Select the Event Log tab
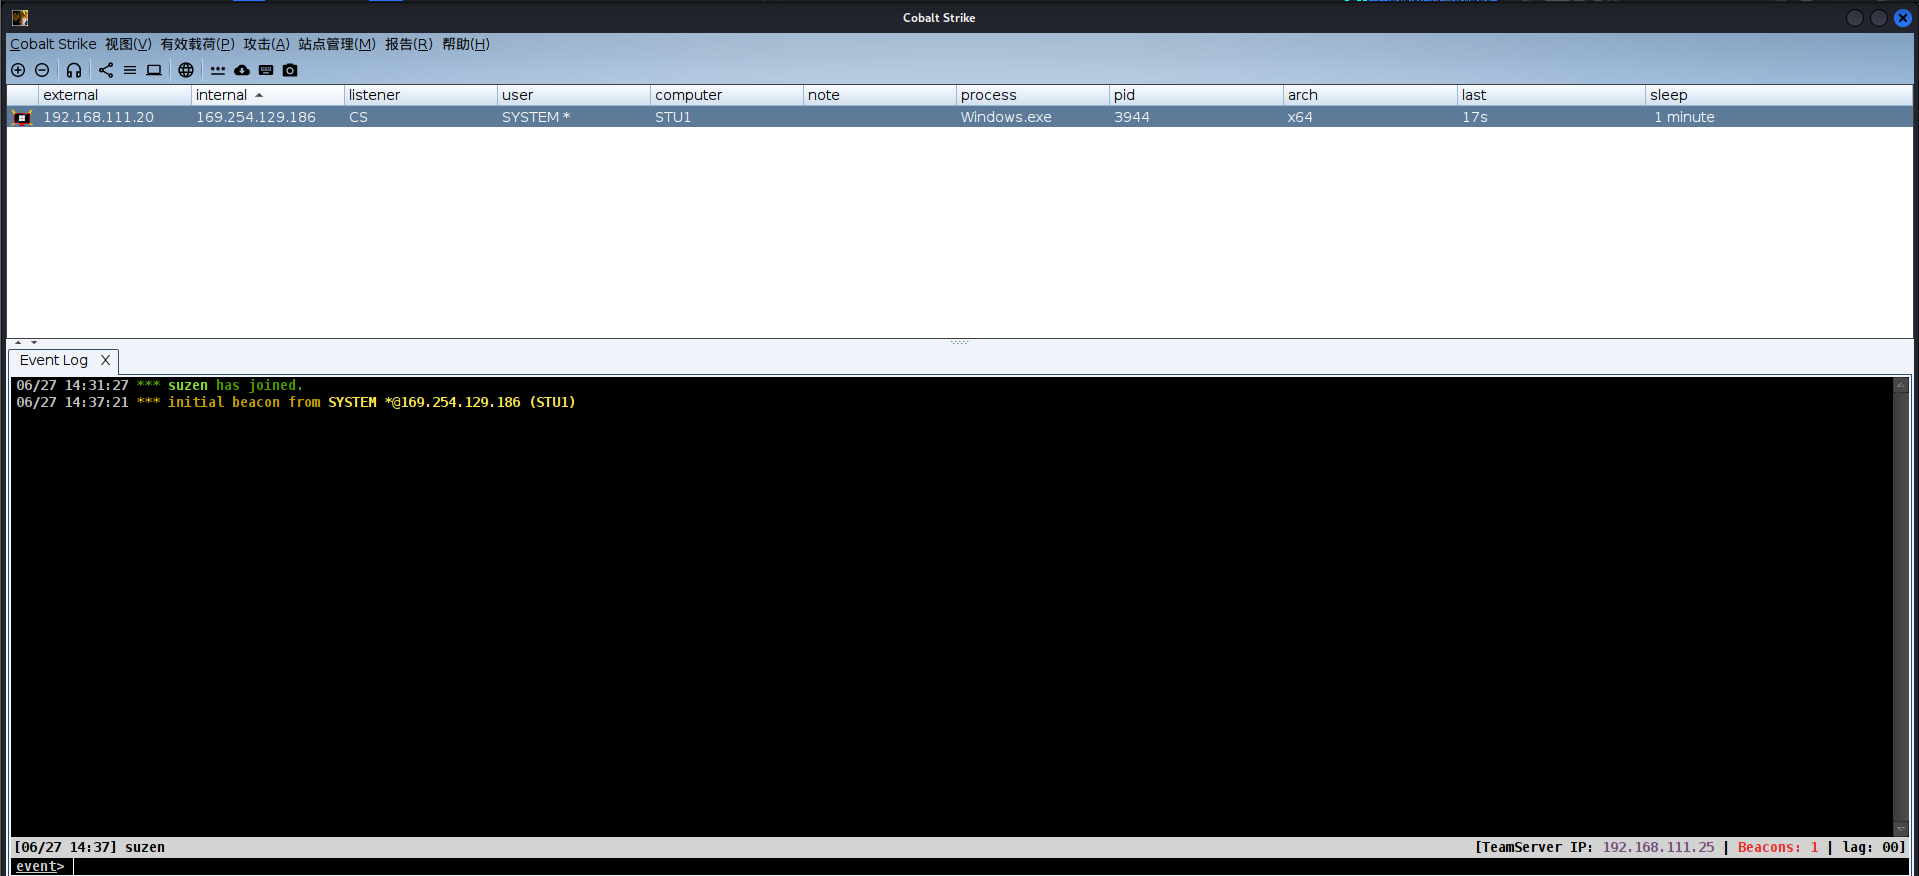 click(54, 360)
